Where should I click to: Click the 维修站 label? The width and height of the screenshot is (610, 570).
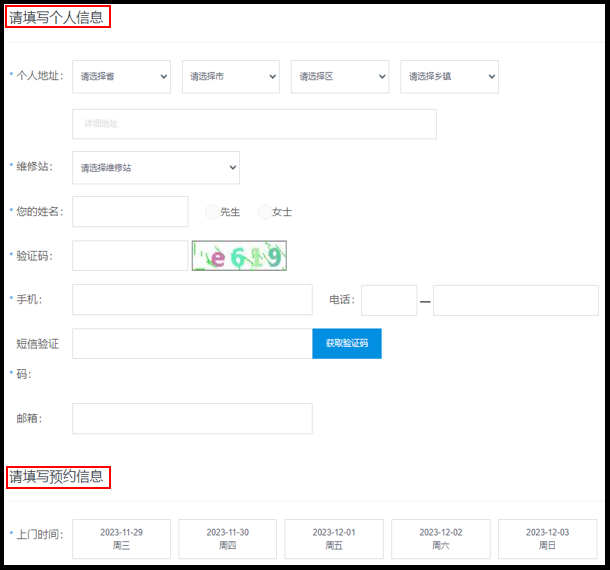[34, 167]
